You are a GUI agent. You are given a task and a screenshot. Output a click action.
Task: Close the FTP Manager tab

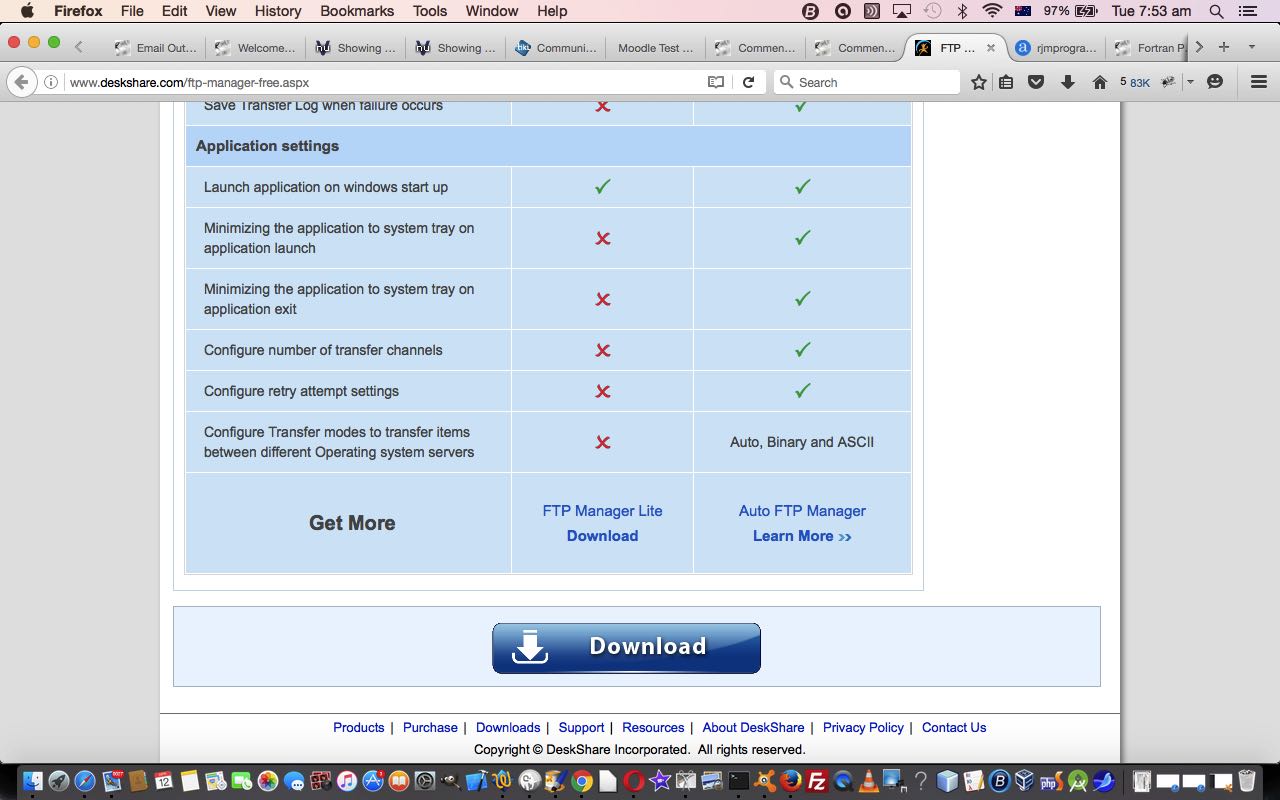991,47
